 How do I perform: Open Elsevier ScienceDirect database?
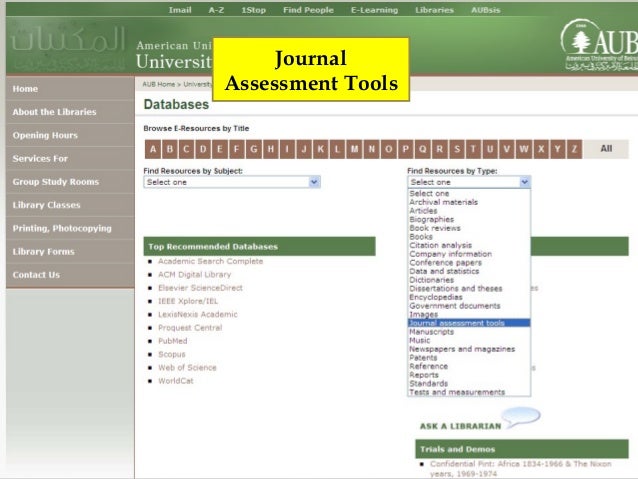point(200,288)
